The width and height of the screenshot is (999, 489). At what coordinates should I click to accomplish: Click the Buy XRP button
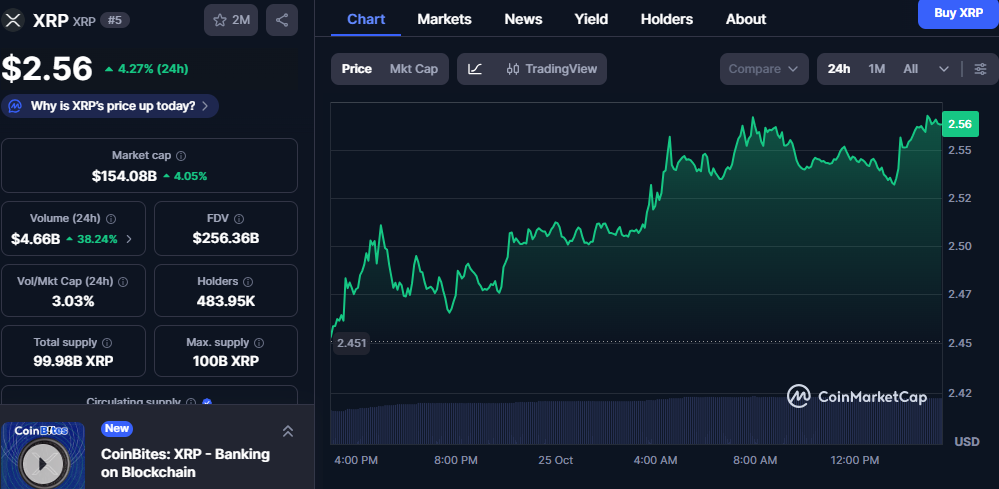point(957,13)
